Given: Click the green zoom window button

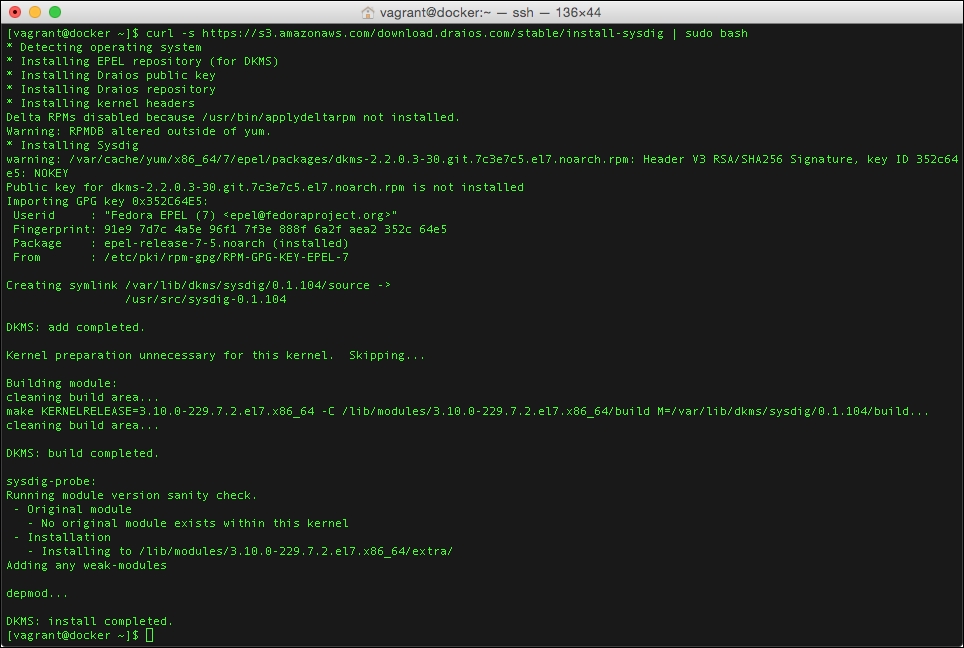Looking at the screenshot, I should coord(55,12).
